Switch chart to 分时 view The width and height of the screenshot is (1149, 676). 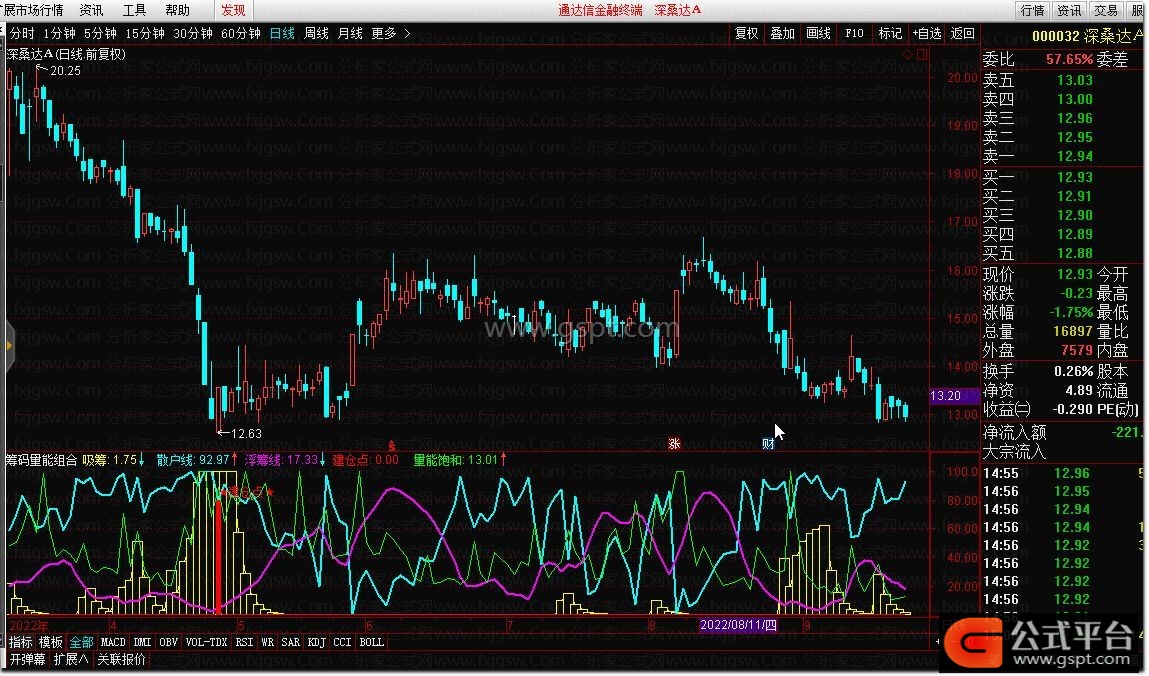point(22,34)
